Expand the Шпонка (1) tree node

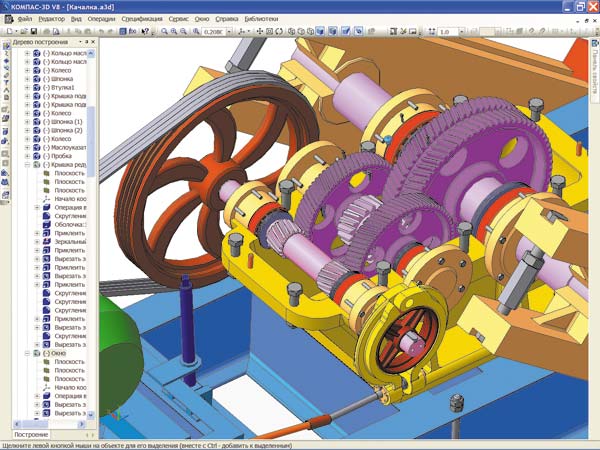[x=27, y=121]
